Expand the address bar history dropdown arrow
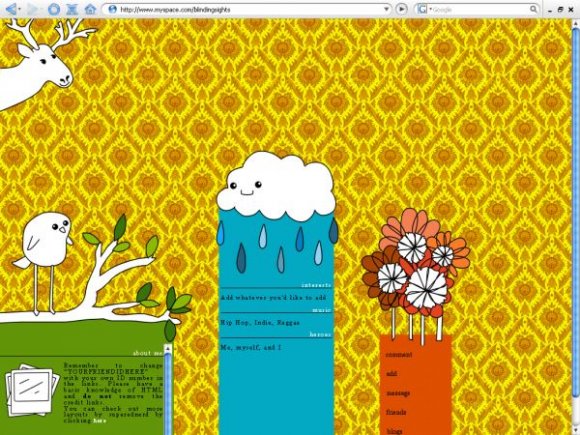This screenshot has width=580, height=435. coord(386,9)
